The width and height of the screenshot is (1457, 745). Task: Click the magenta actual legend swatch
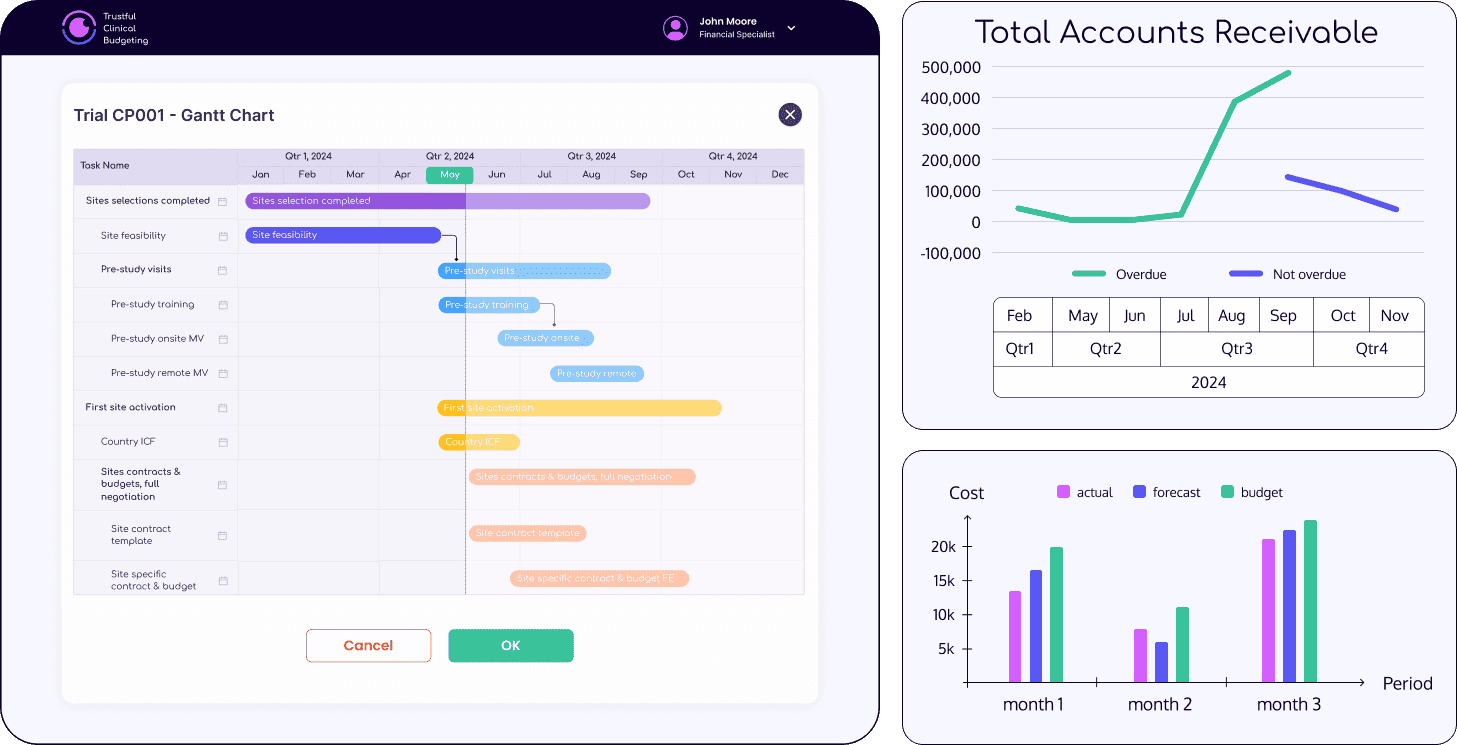1063,492
